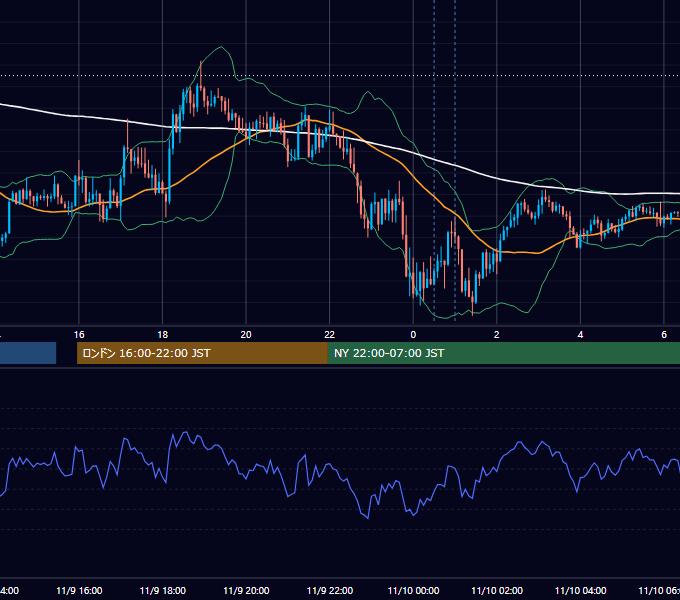Click the 16 hour label on upper axis

click(x=79, y=335)
